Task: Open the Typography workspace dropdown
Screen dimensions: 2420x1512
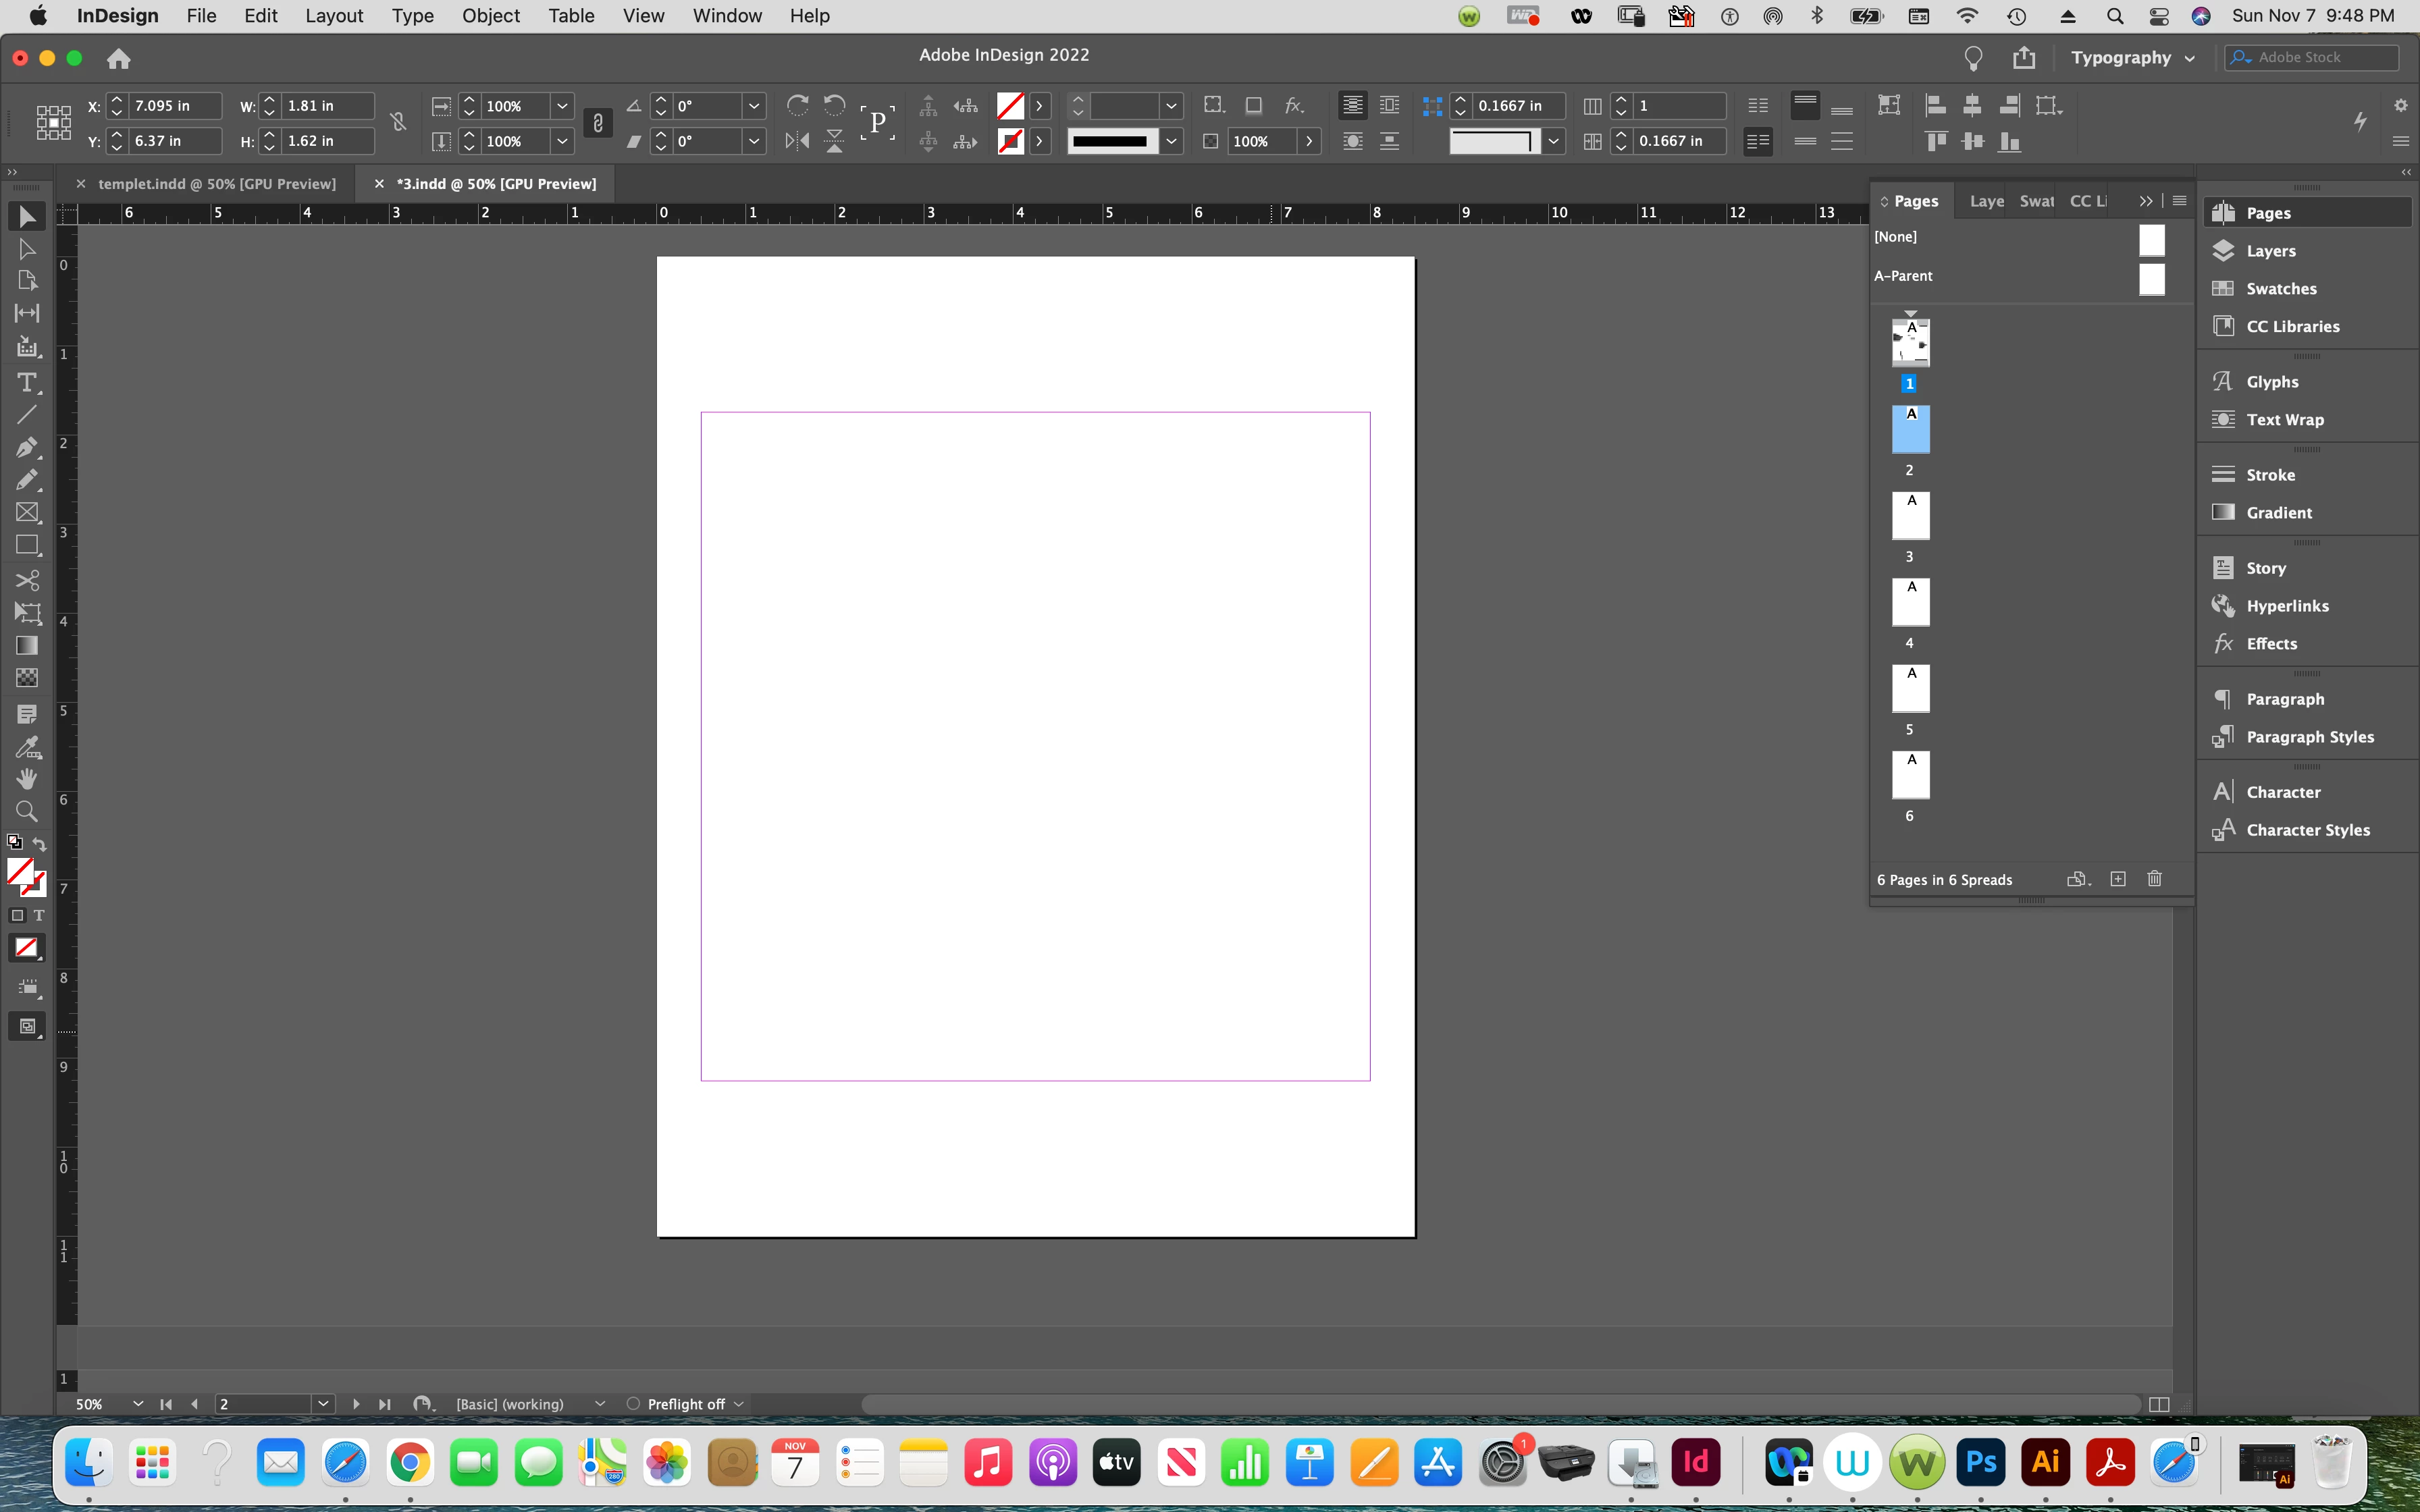Action: click(x=2132, y=58)
